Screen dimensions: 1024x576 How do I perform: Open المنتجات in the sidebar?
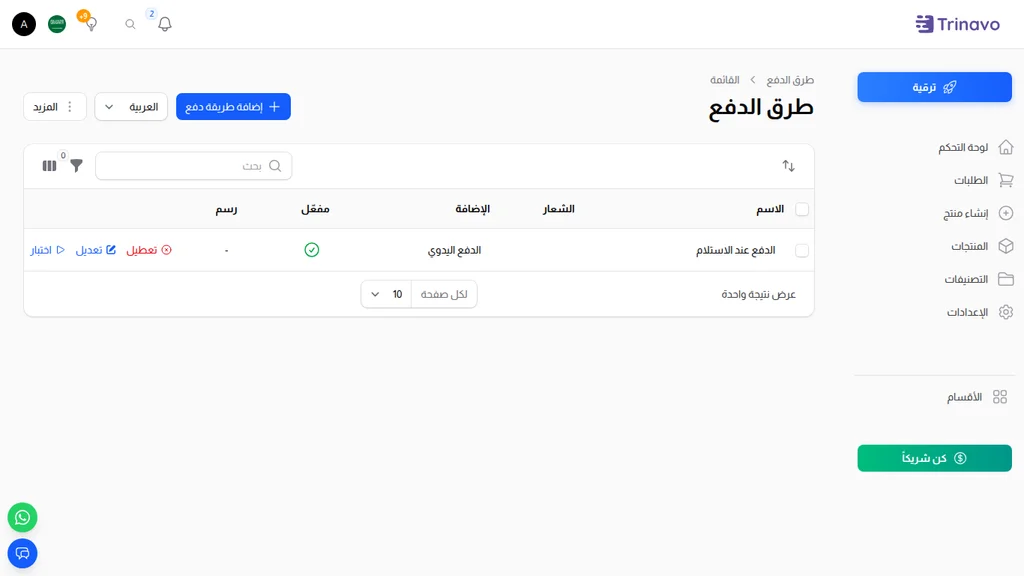[x=969, y=246]
